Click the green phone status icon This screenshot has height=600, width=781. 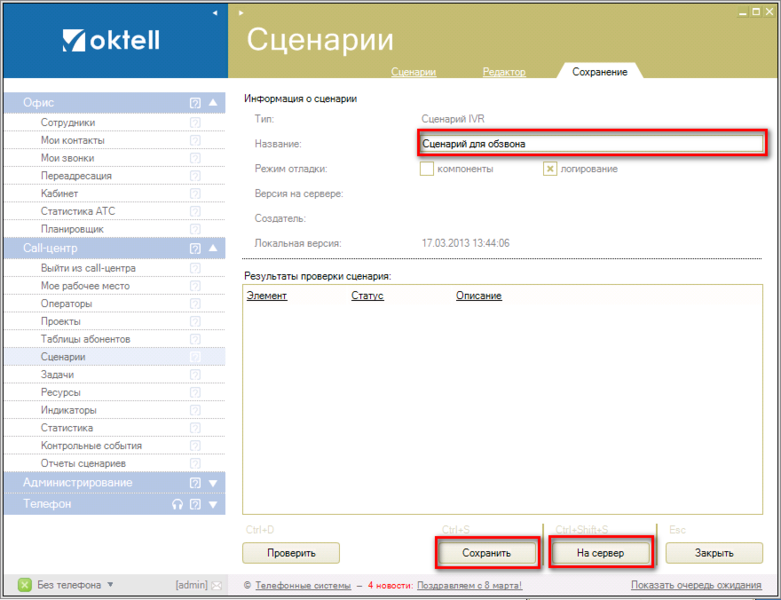(24, 585)
